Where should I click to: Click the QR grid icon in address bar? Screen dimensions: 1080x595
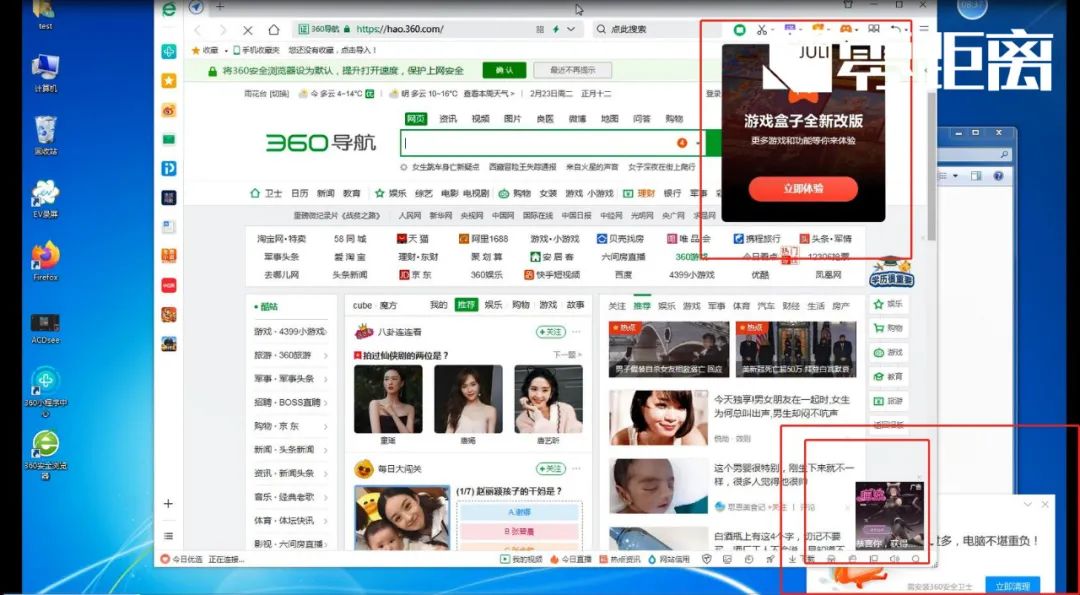pyautogui.click(x=539, y=30)
